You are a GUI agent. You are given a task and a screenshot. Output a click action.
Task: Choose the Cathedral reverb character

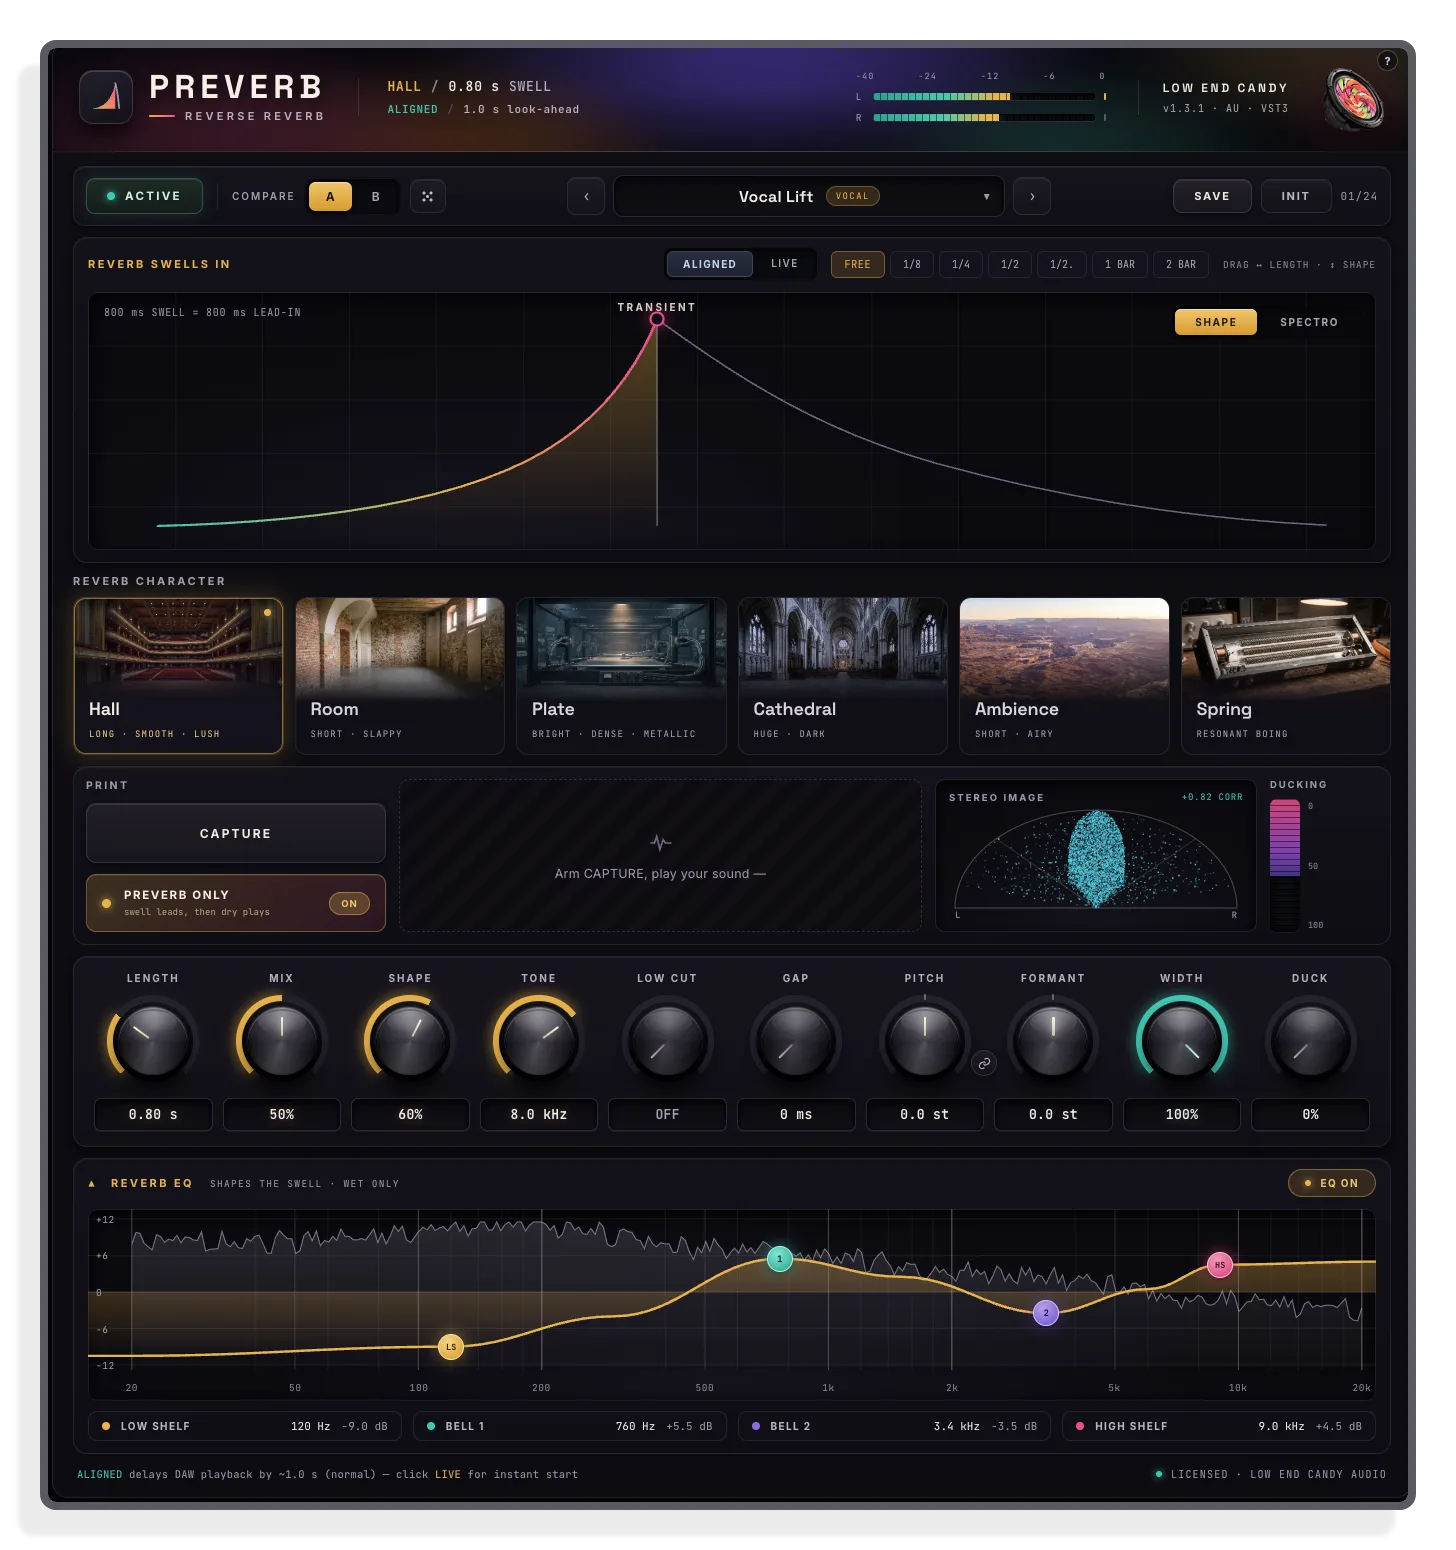click(843, 676)
